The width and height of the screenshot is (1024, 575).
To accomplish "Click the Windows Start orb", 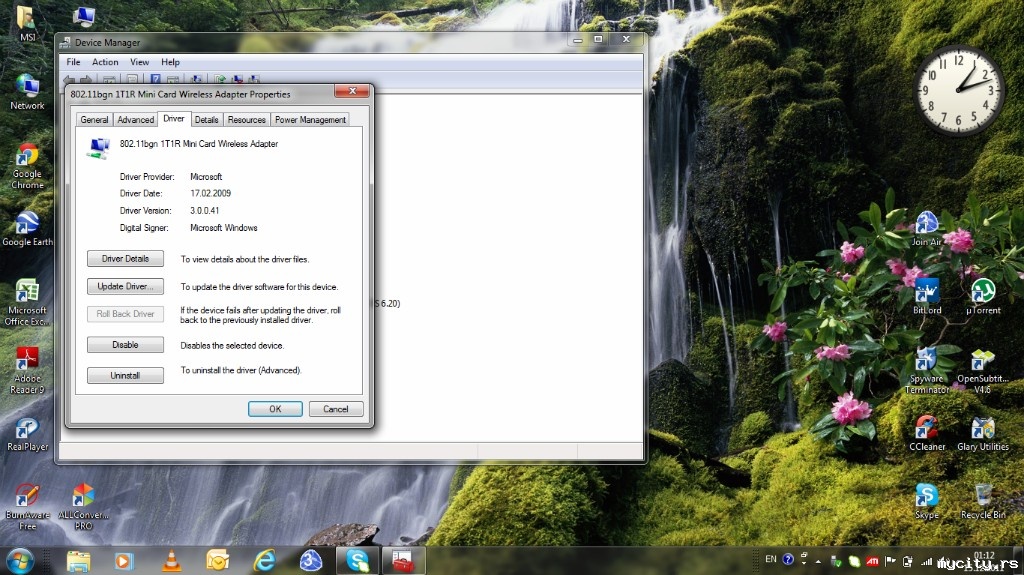I will click(20, 561).
